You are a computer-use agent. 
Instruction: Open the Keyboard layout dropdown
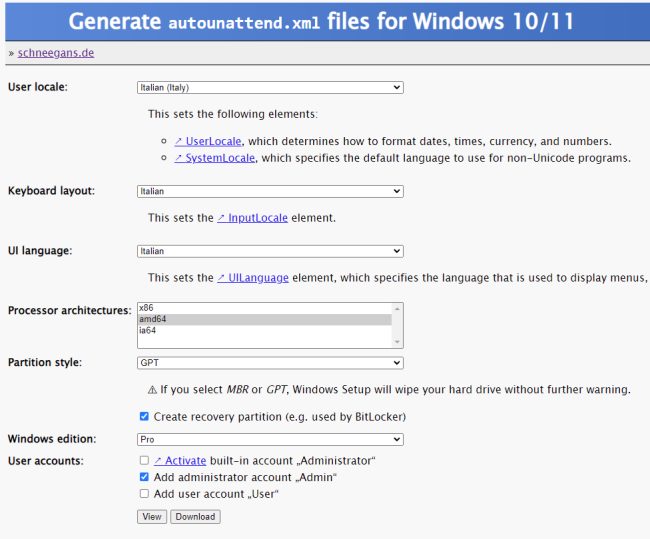click(x=270, y=191)
